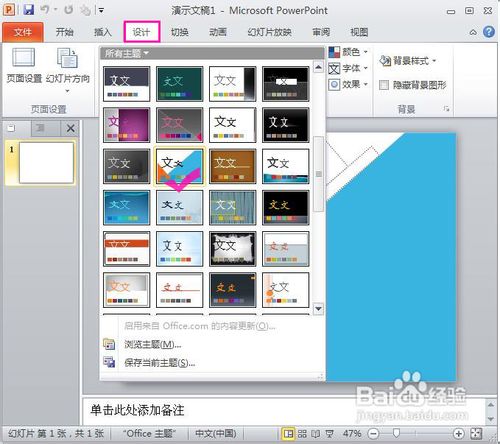Open the 幻灯片方向 (Slide Orientation) dropdown
Viewport: 500px width, 444px height.
click(68, 71)
